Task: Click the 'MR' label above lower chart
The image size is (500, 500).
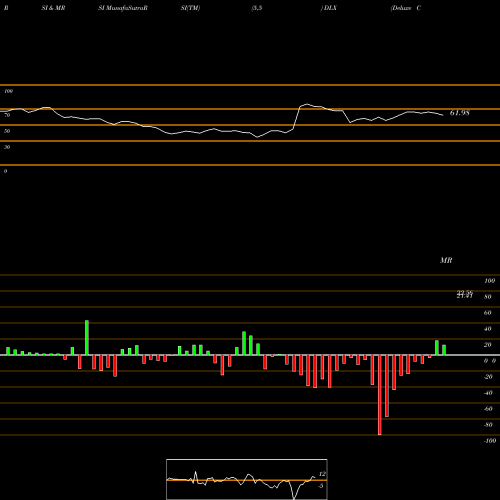Action: click(446, 260)
